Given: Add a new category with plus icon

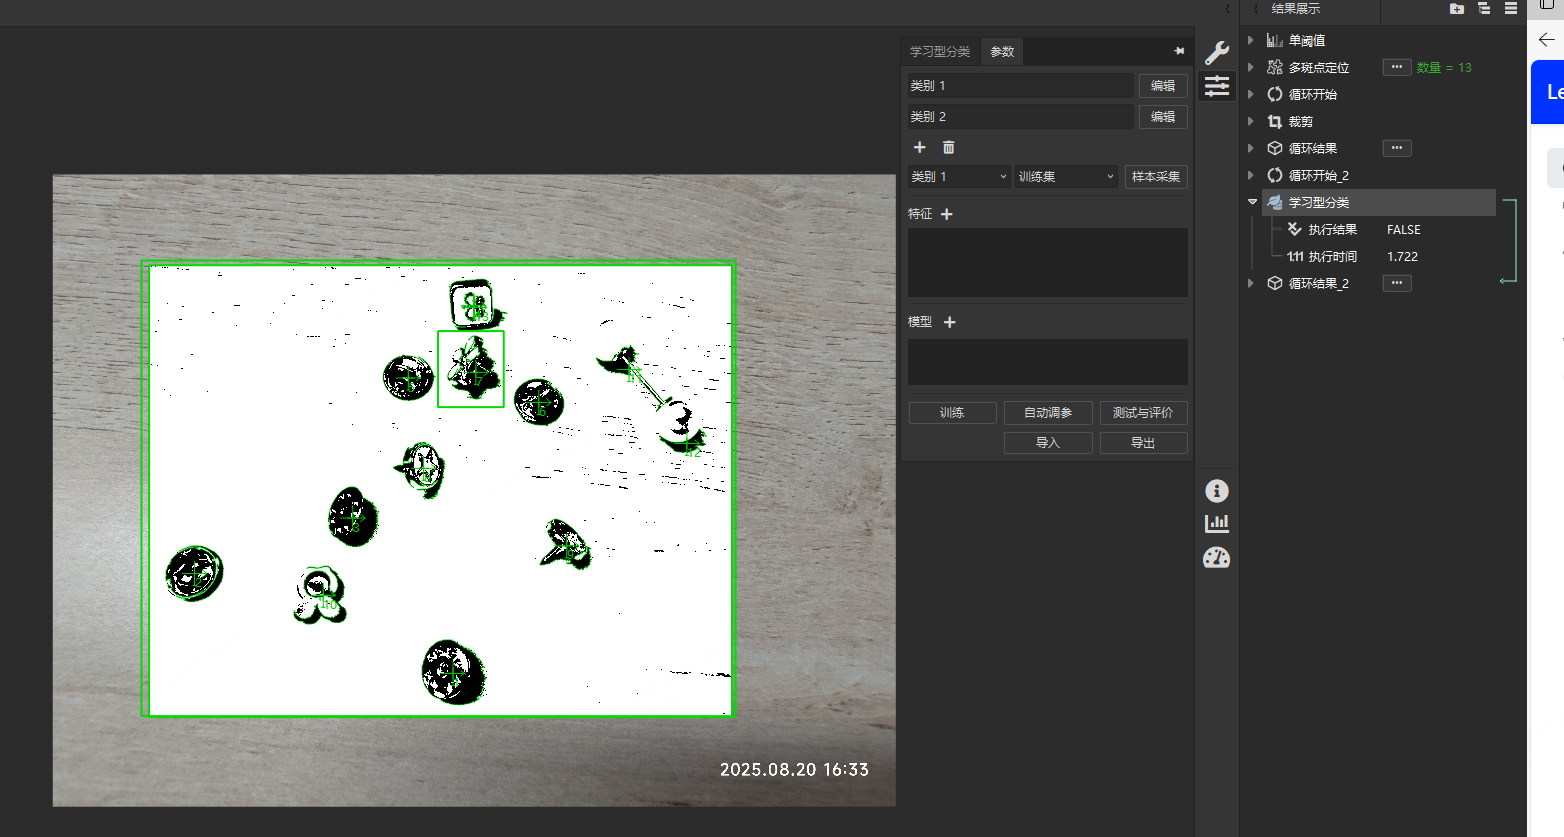Looking at the screenshot, I should point(919,147).
